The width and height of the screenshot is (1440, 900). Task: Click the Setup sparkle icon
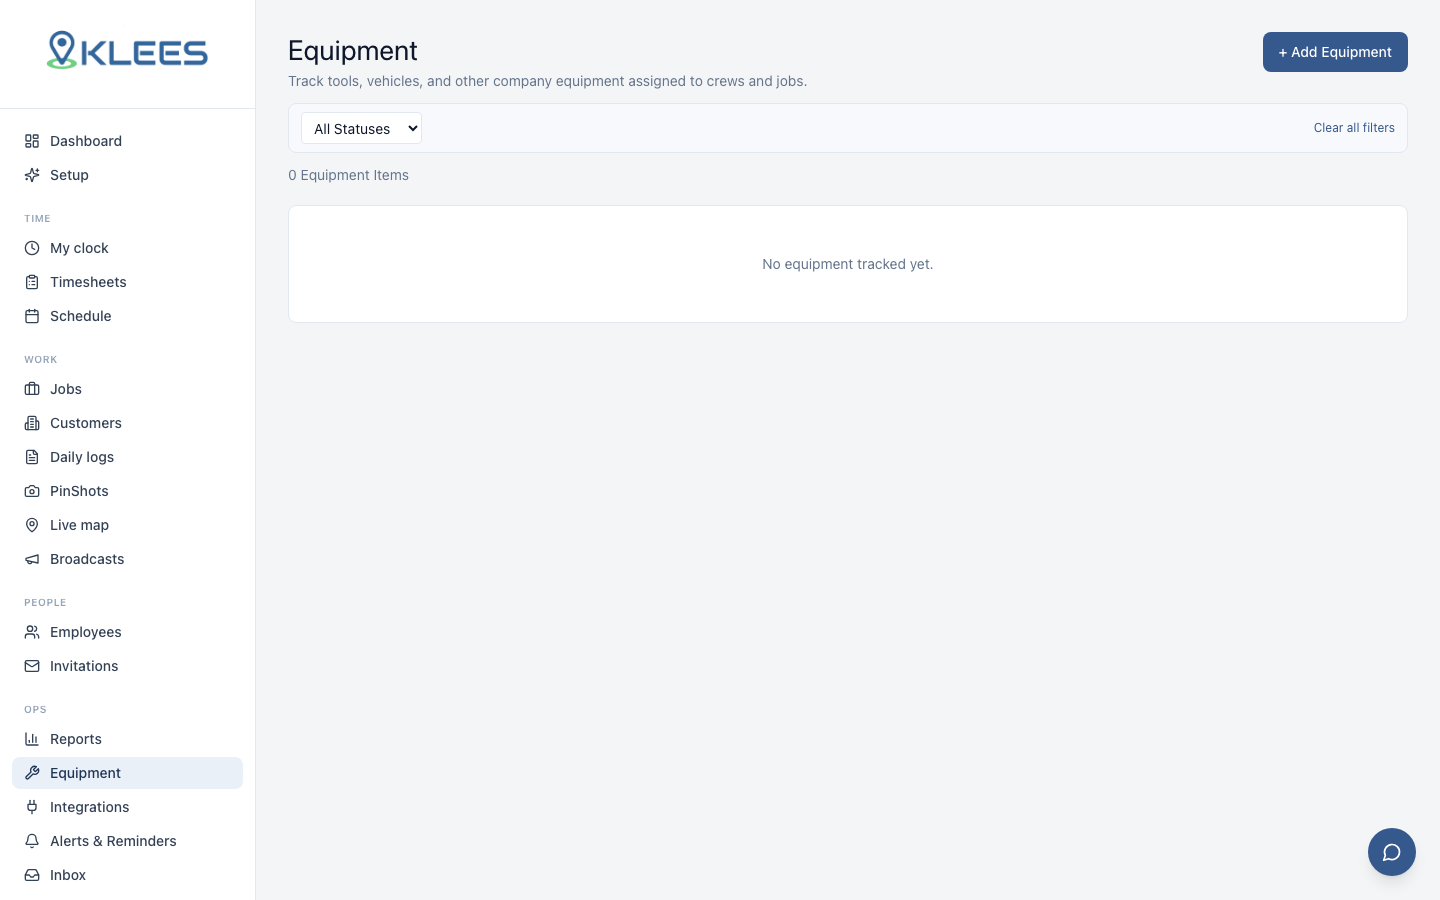tap(32, 175)
